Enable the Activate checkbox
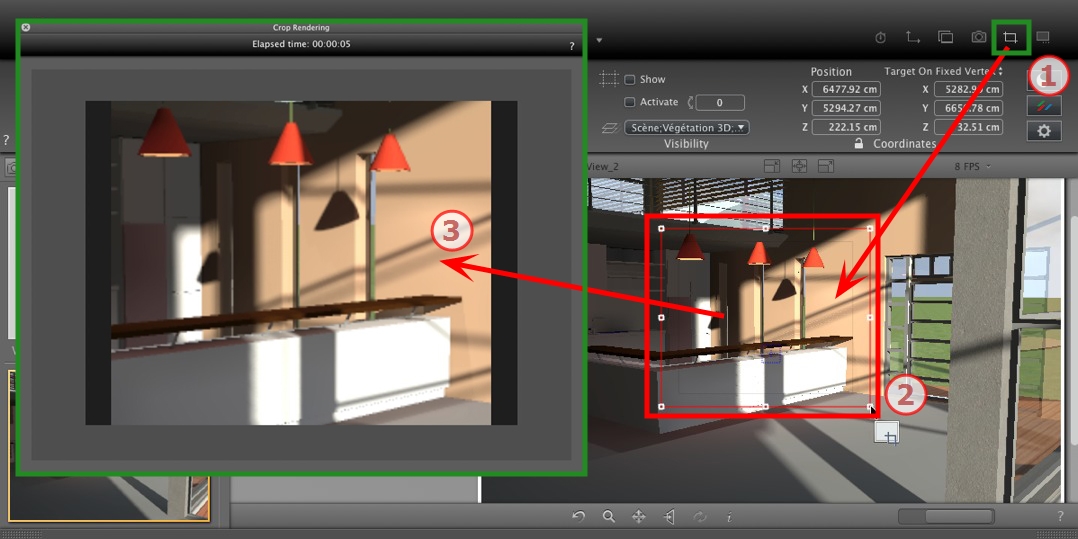 (629, 102)
